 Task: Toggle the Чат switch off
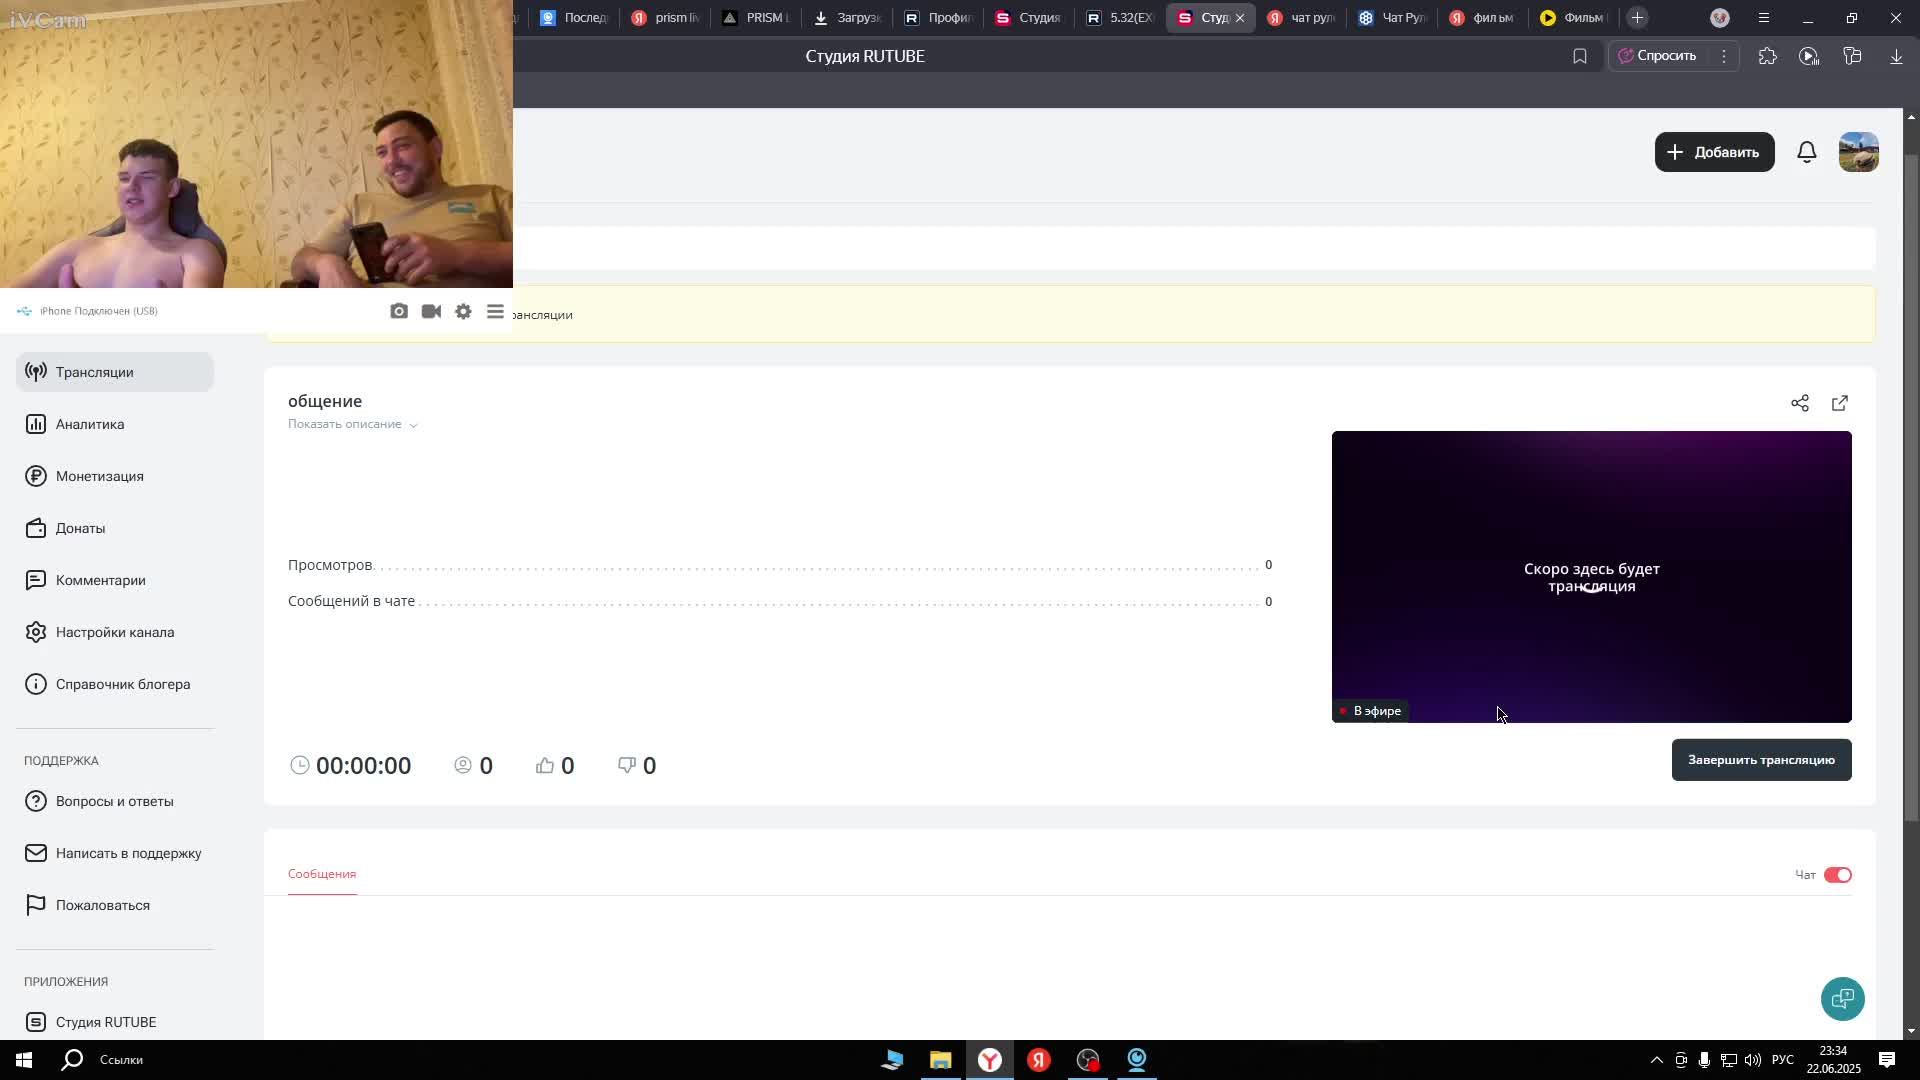click(x=1837, y=875)
